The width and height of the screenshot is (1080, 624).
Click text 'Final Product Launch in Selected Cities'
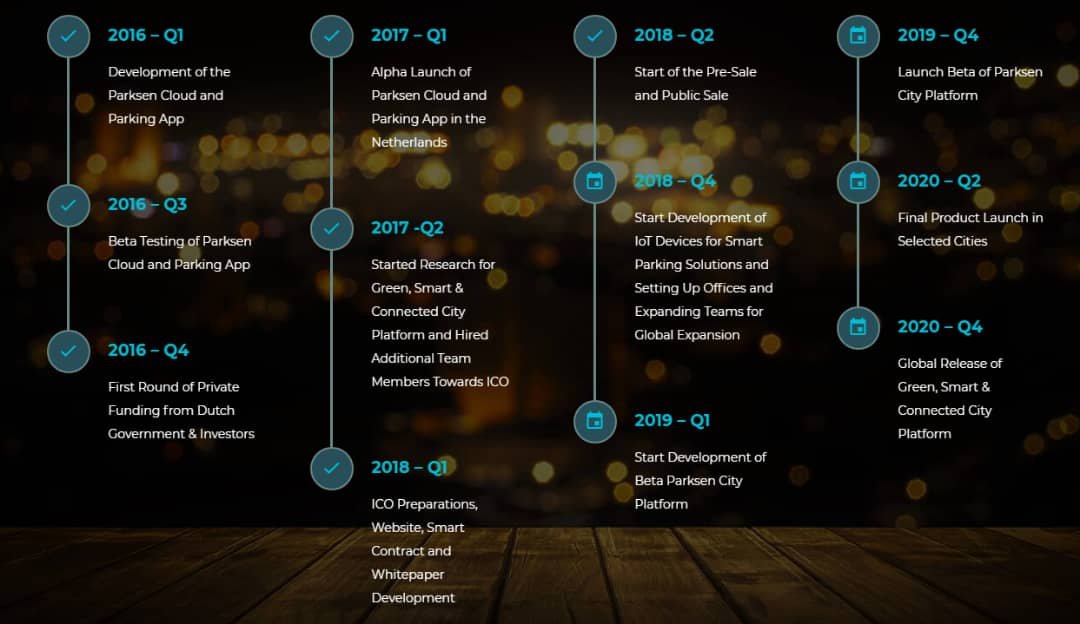(x=970, y=229)
